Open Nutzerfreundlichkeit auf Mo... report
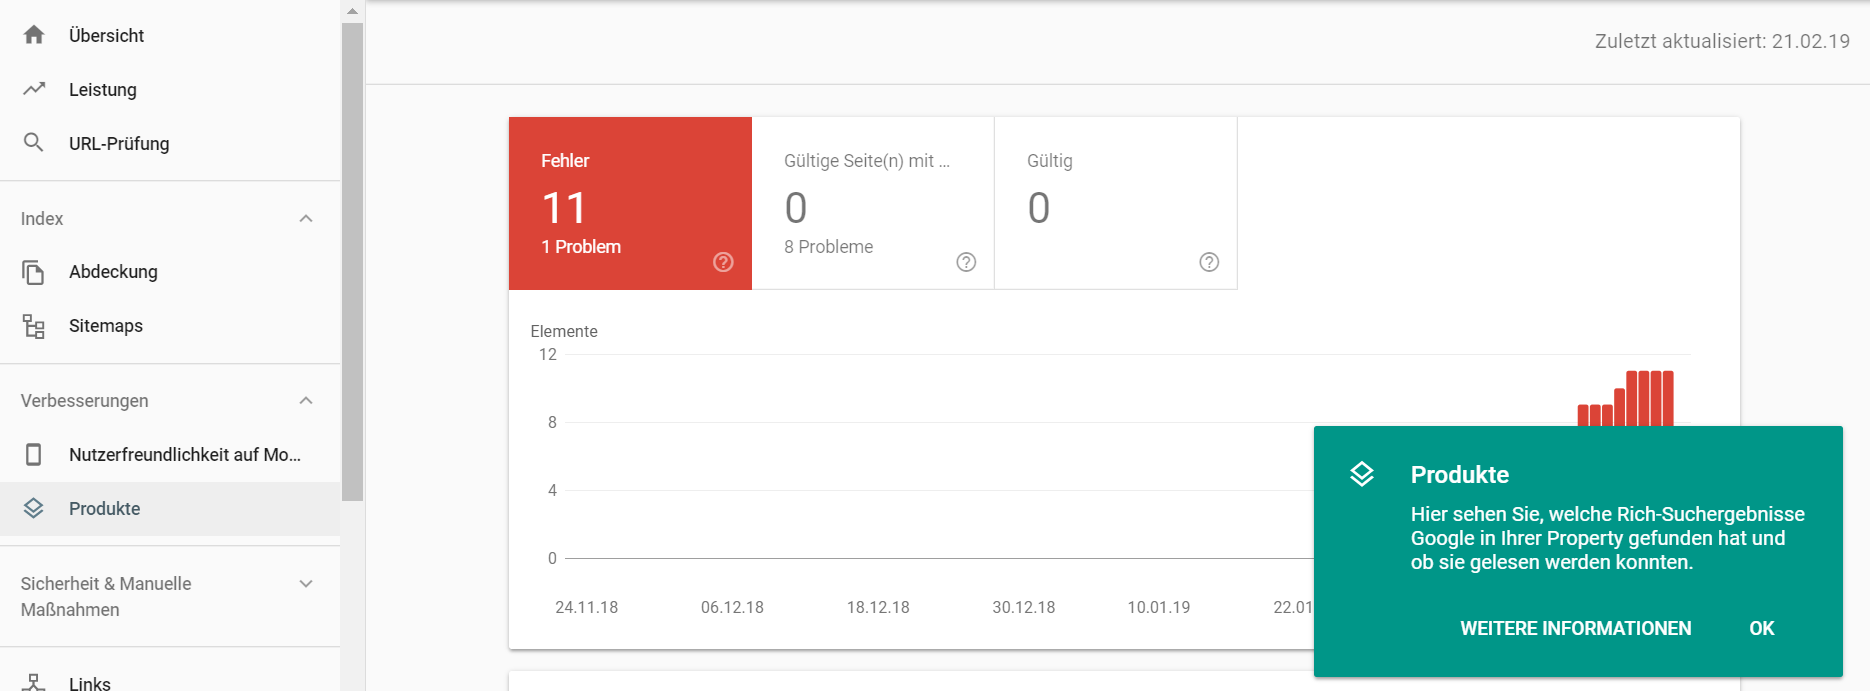The height and width of the screenshot is (691, 1870). click(x=170, y=455)
